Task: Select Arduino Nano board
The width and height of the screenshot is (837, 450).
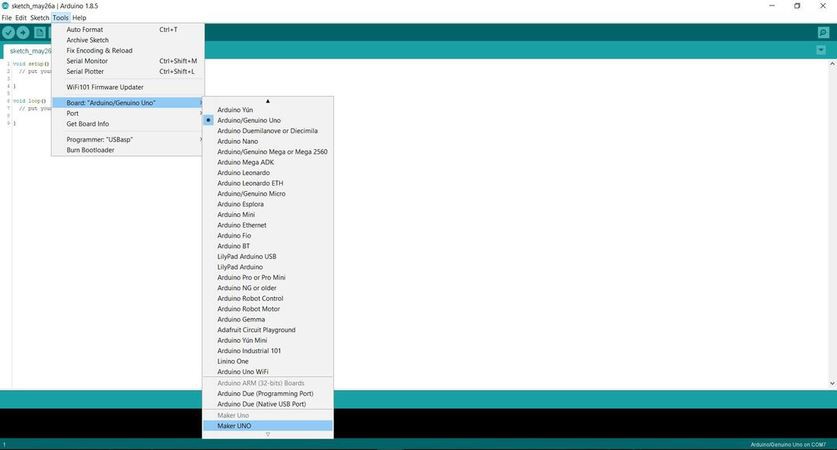Action: 267,141
